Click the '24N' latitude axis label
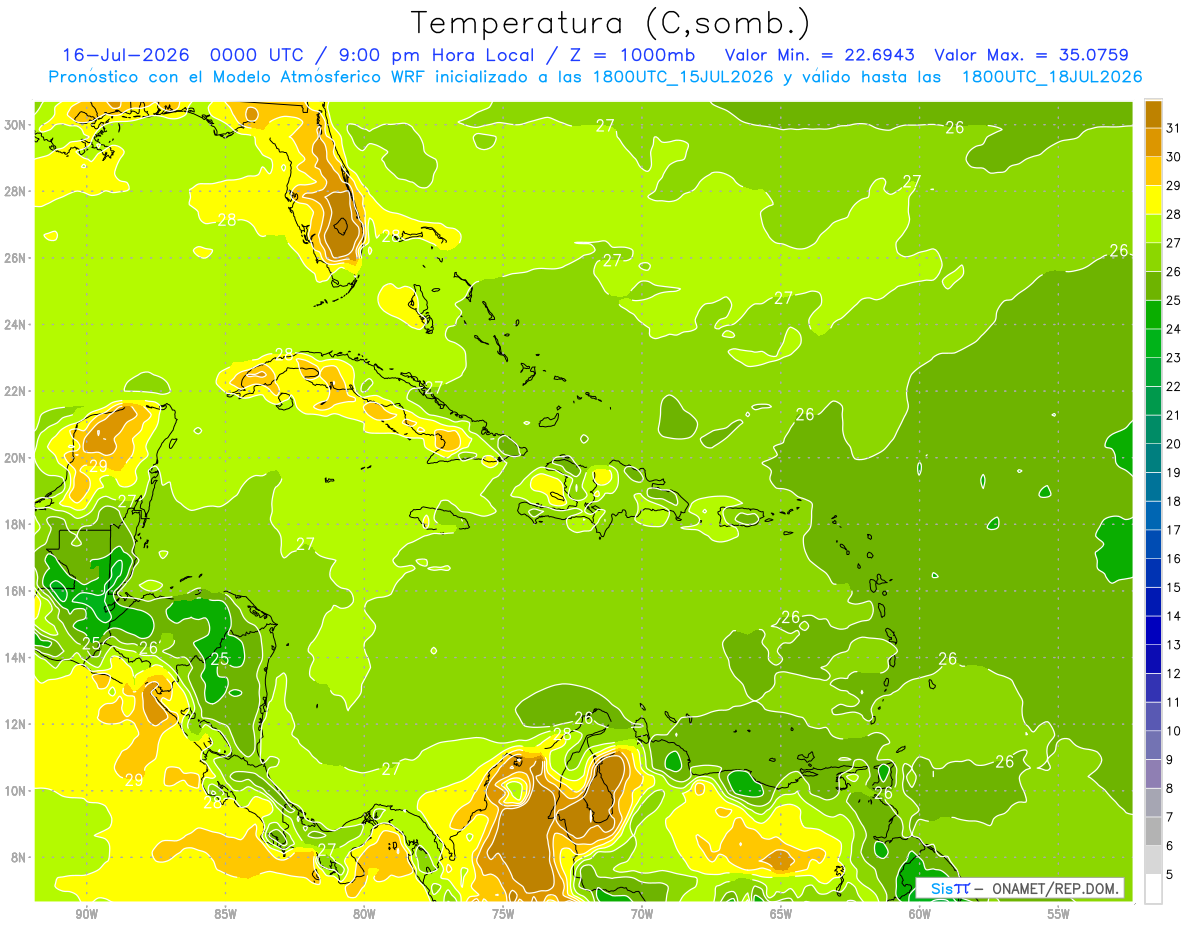 (16, 325)
